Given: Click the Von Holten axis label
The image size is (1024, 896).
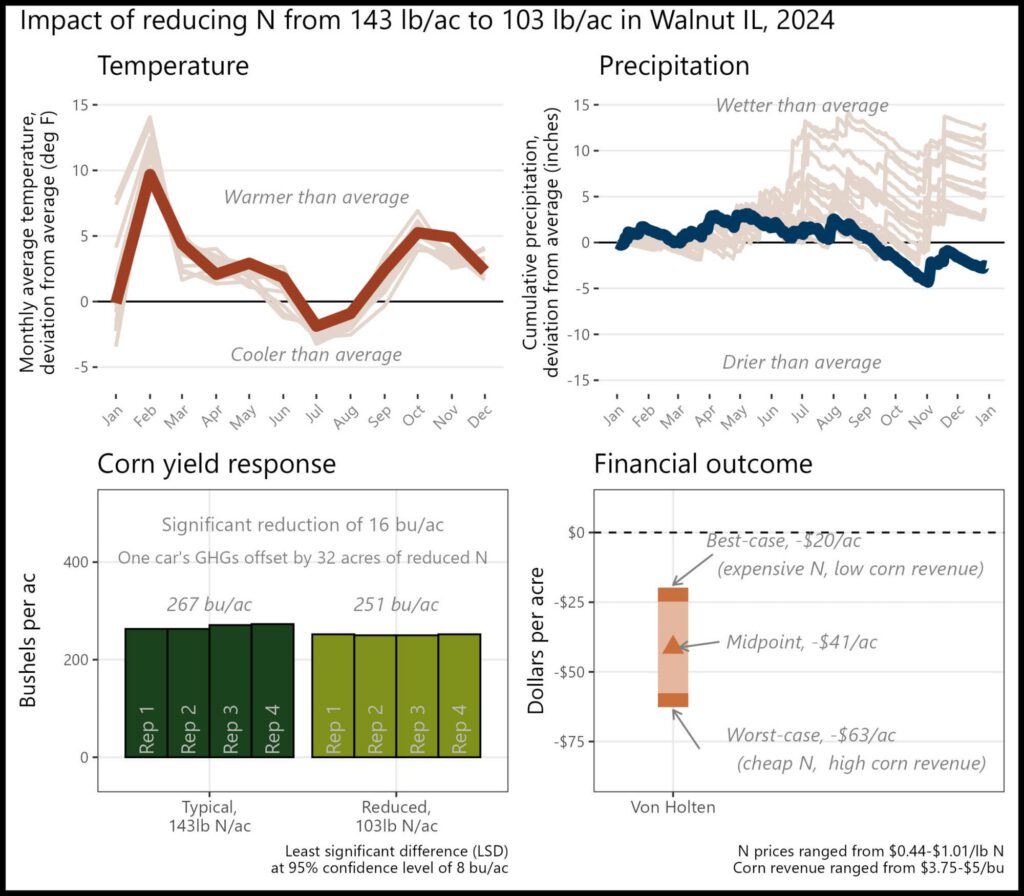Looking at the screenshot, I should (x=673, y=807).
